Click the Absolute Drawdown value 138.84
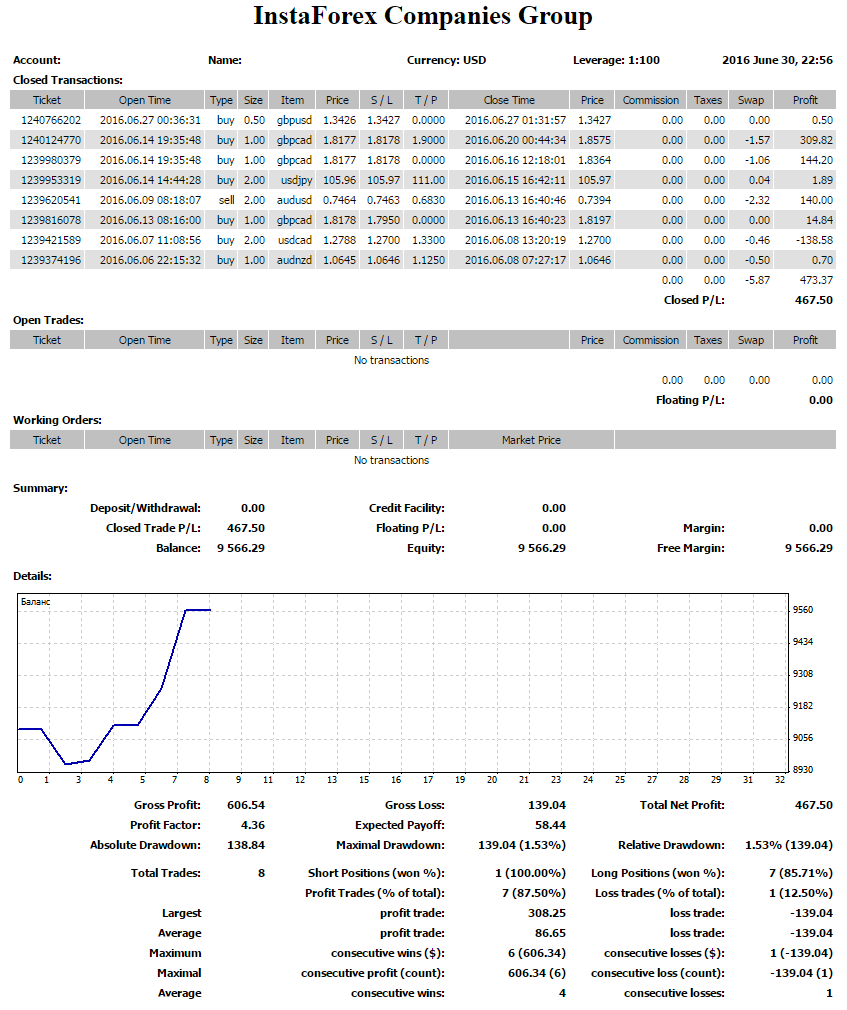The image size is (847, 1010). pos(246,844)
